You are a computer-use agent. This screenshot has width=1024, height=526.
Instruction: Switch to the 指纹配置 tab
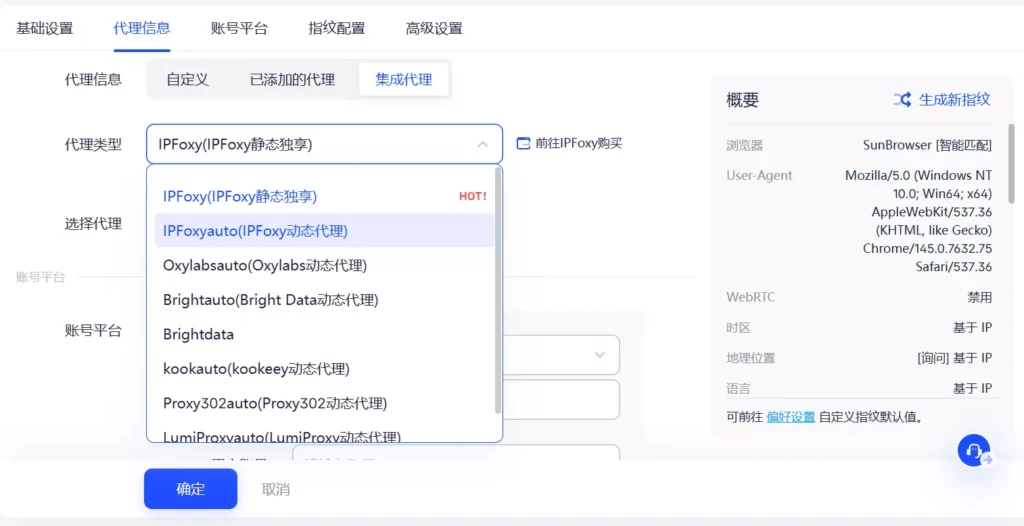click(336, 28)
